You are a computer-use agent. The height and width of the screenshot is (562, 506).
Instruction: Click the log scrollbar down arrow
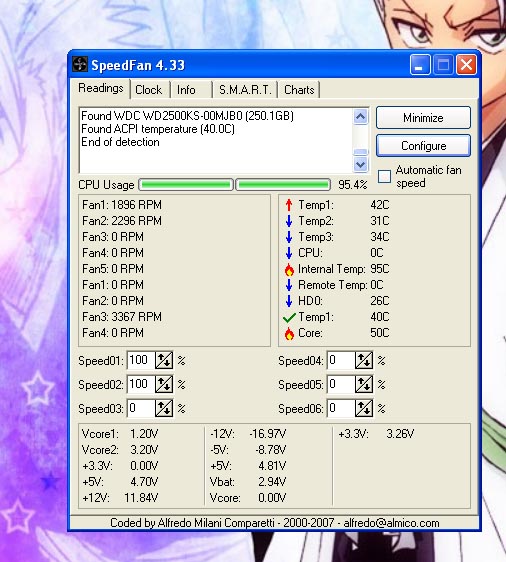pyautogui.click(x=361, y=165)
